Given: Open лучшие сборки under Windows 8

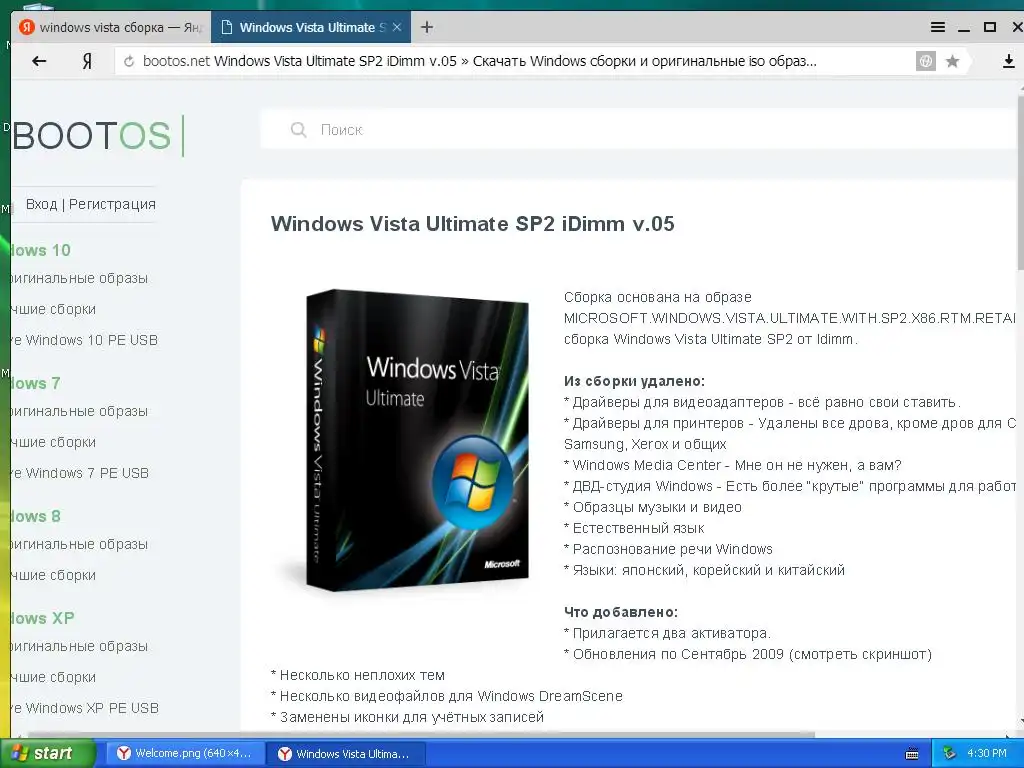Looking at the screenshot, I should click(x=54, y=575).
